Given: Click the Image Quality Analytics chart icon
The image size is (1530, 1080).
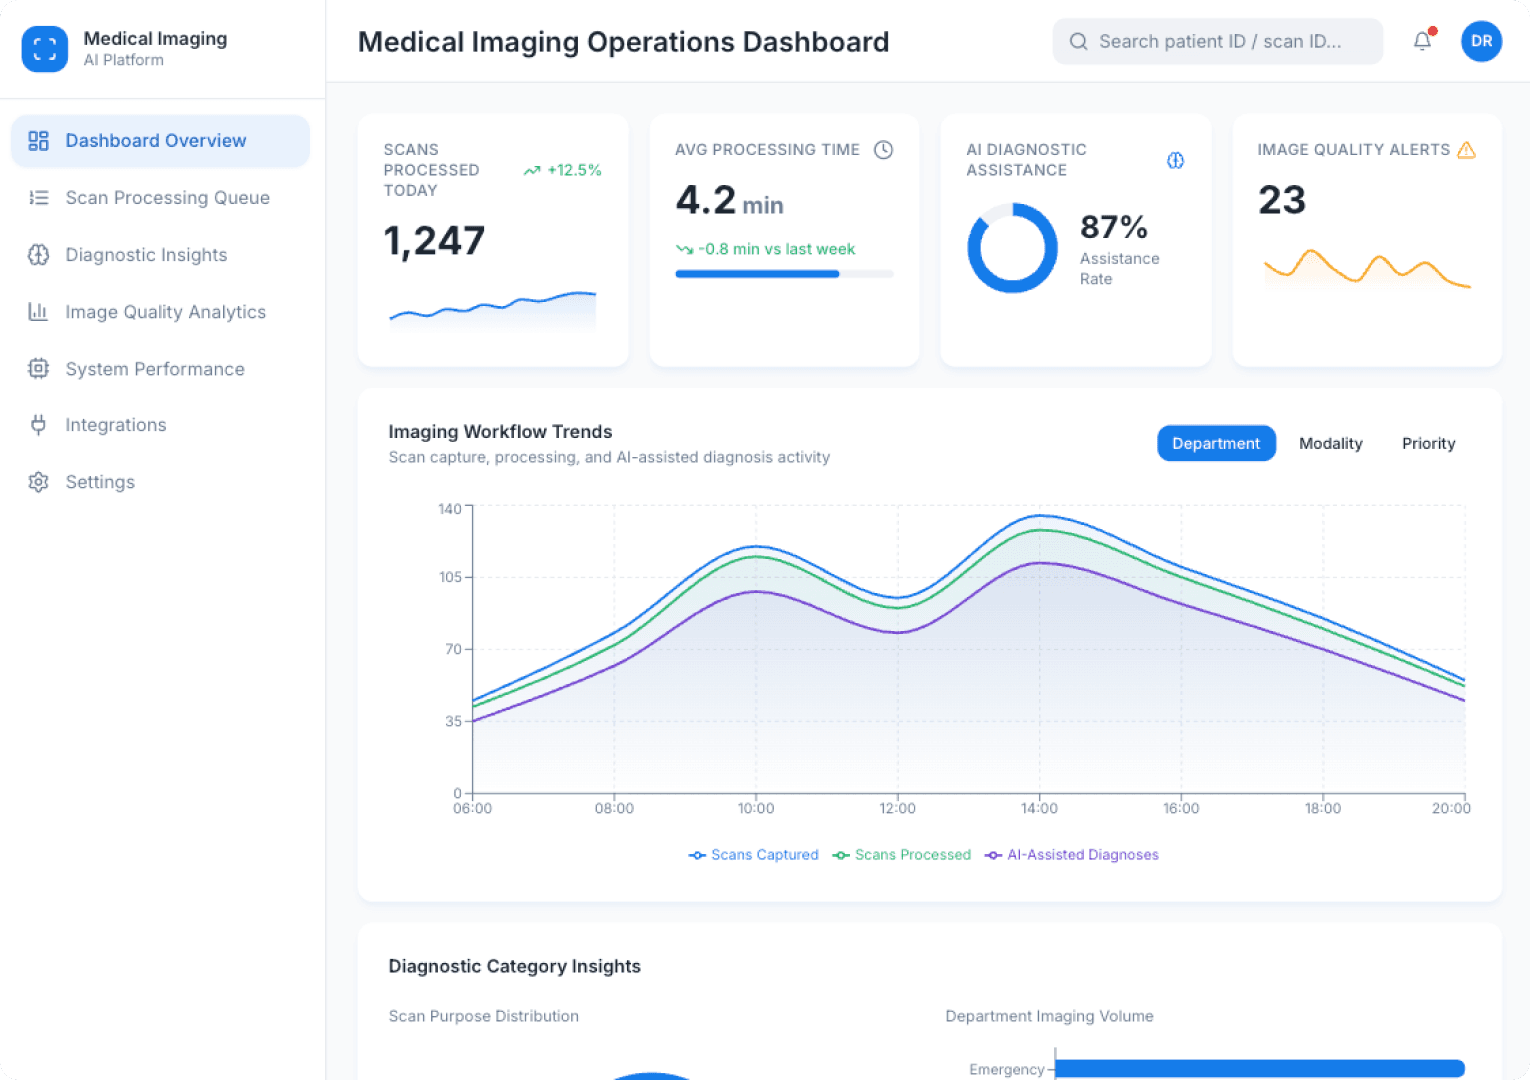Looking at the screenshot, I should [39, 312].
